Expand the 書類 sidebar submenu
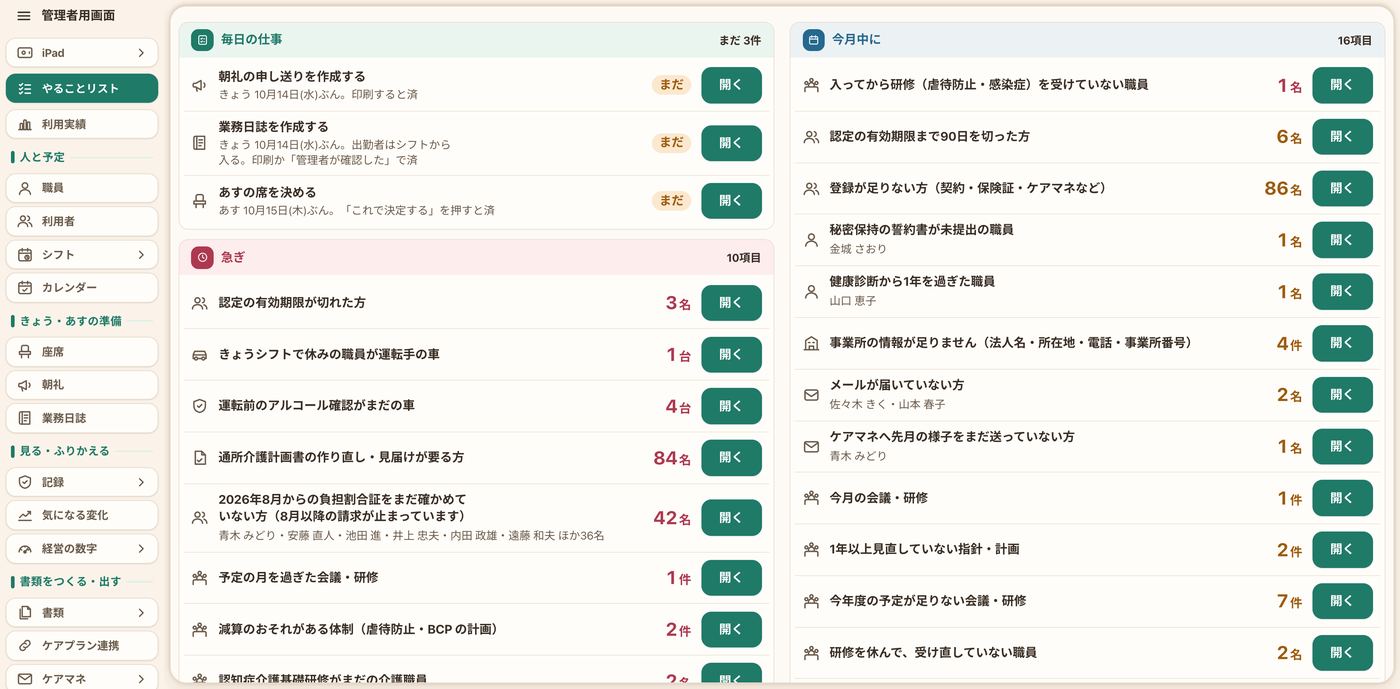 click(x=82, y=612)
